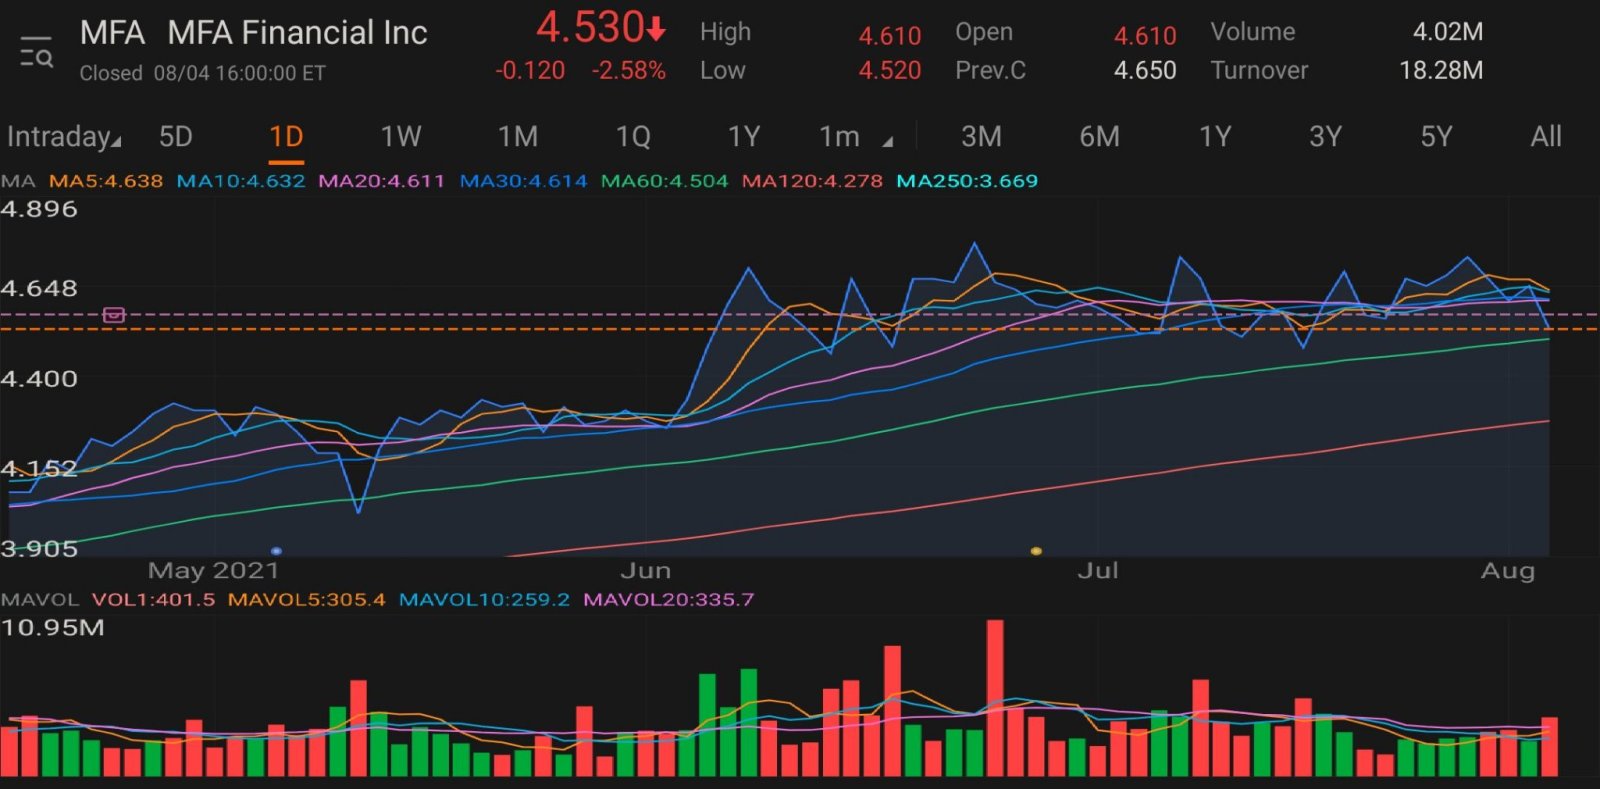
Task: Select the 1D chart tab
Action: pyautogui.click(x=286, y=136)
